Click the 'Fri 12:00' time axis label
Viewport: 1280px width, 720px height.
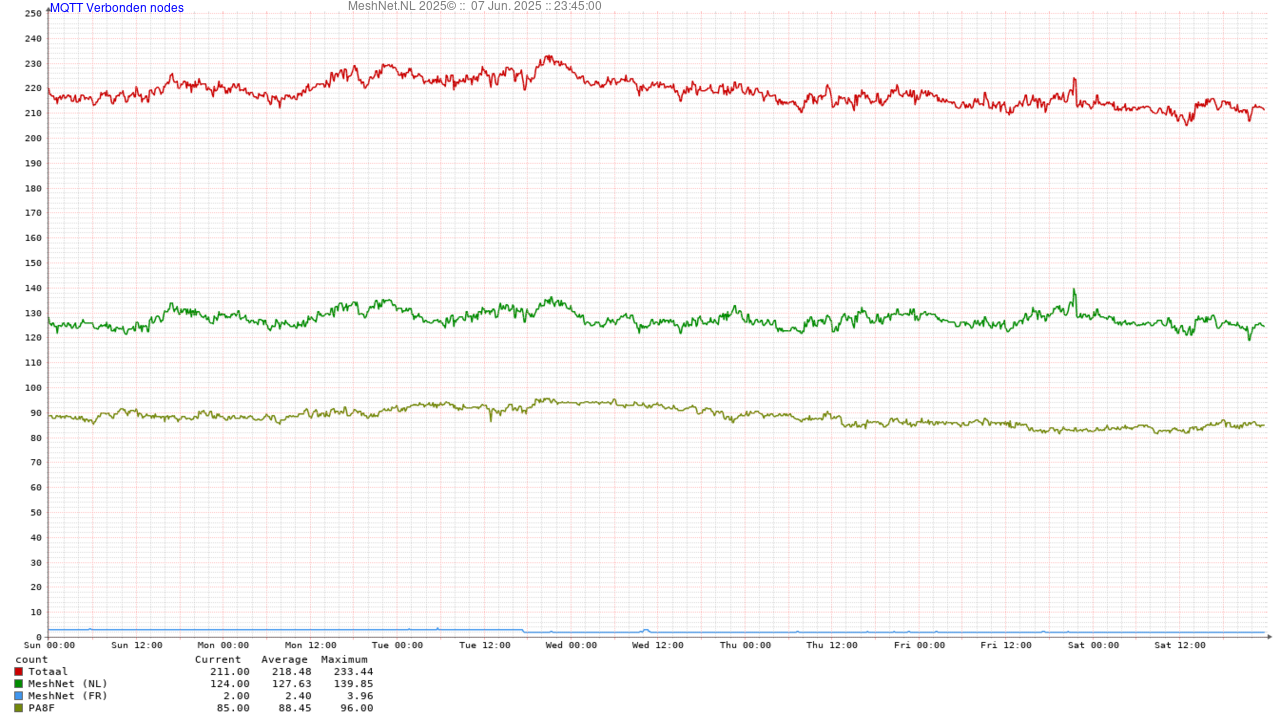coord(1006,646)
